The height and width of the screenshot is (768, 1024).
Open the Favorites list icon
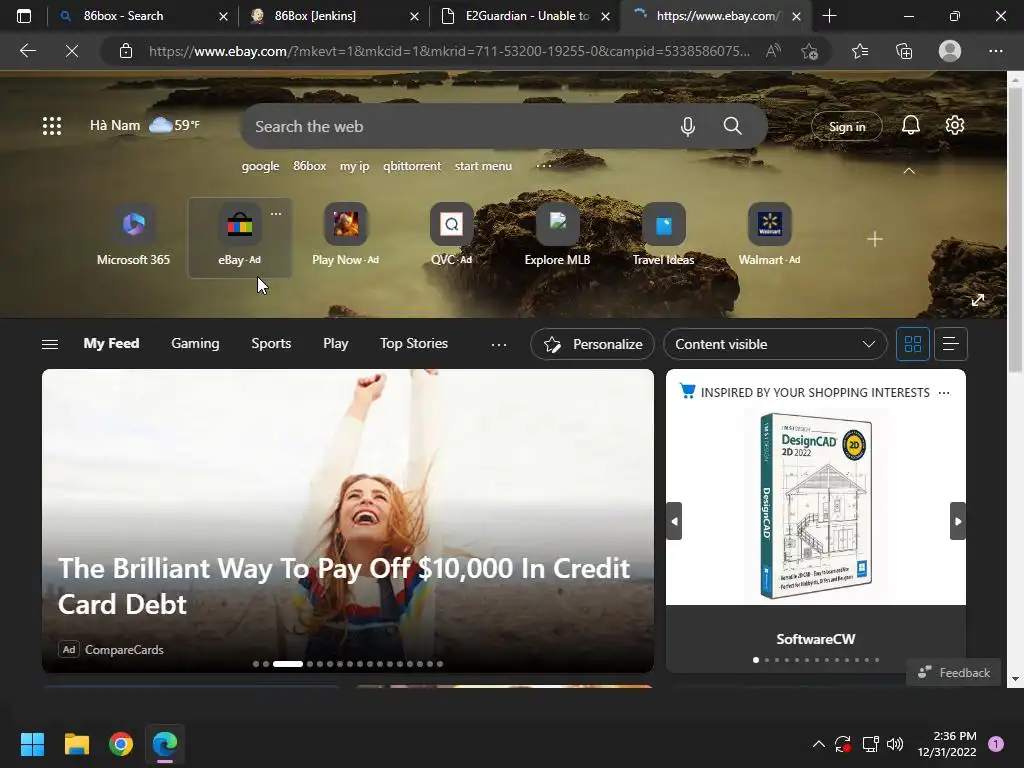click(860, 51)
